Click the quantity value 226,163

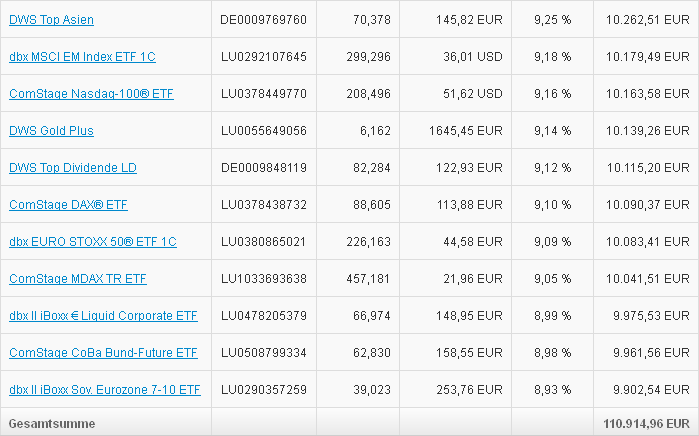pos(368,242)
